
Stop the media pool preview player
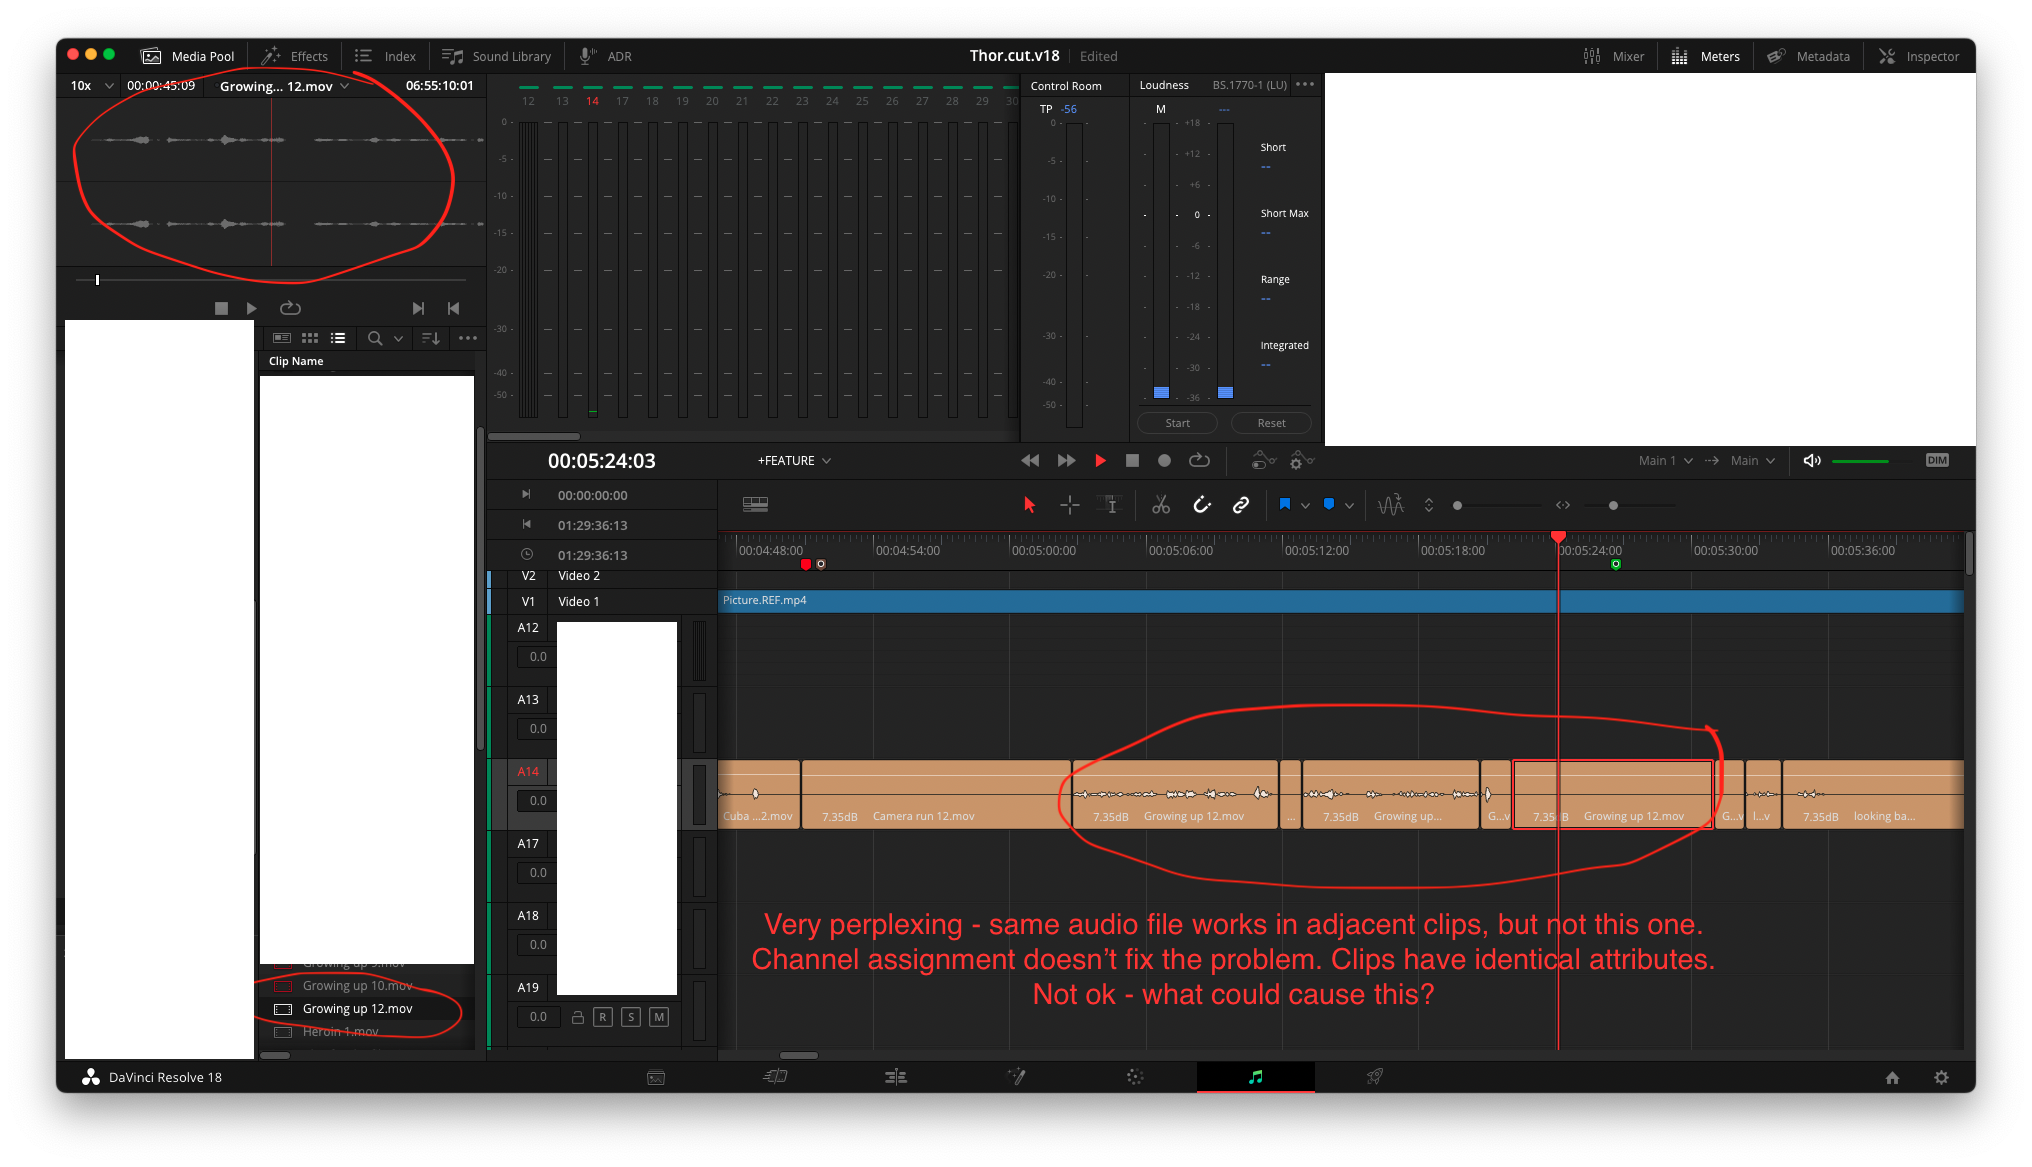[x=221, y=308]
